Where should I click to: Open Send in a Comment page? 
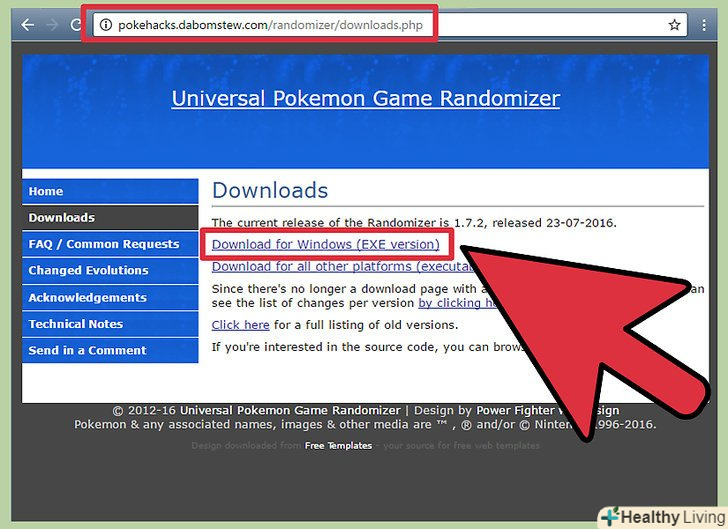click(x=110, y=350)
